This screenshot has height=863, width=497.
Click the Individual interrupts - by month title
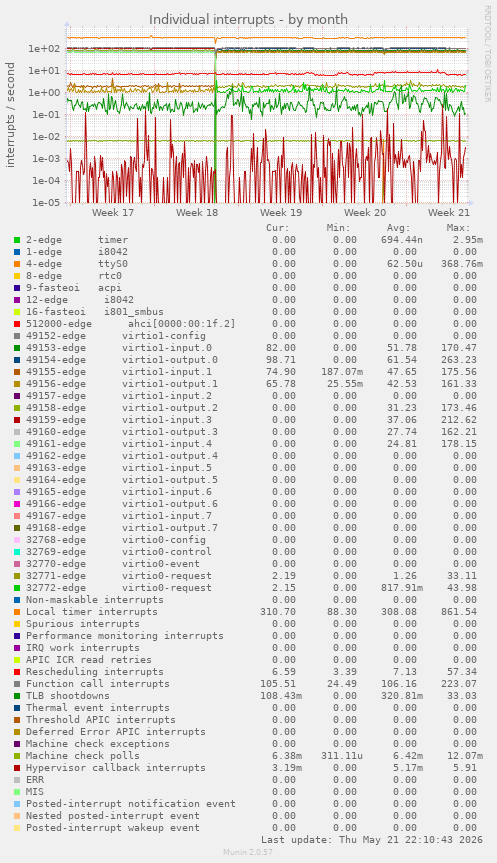(248, 20)
